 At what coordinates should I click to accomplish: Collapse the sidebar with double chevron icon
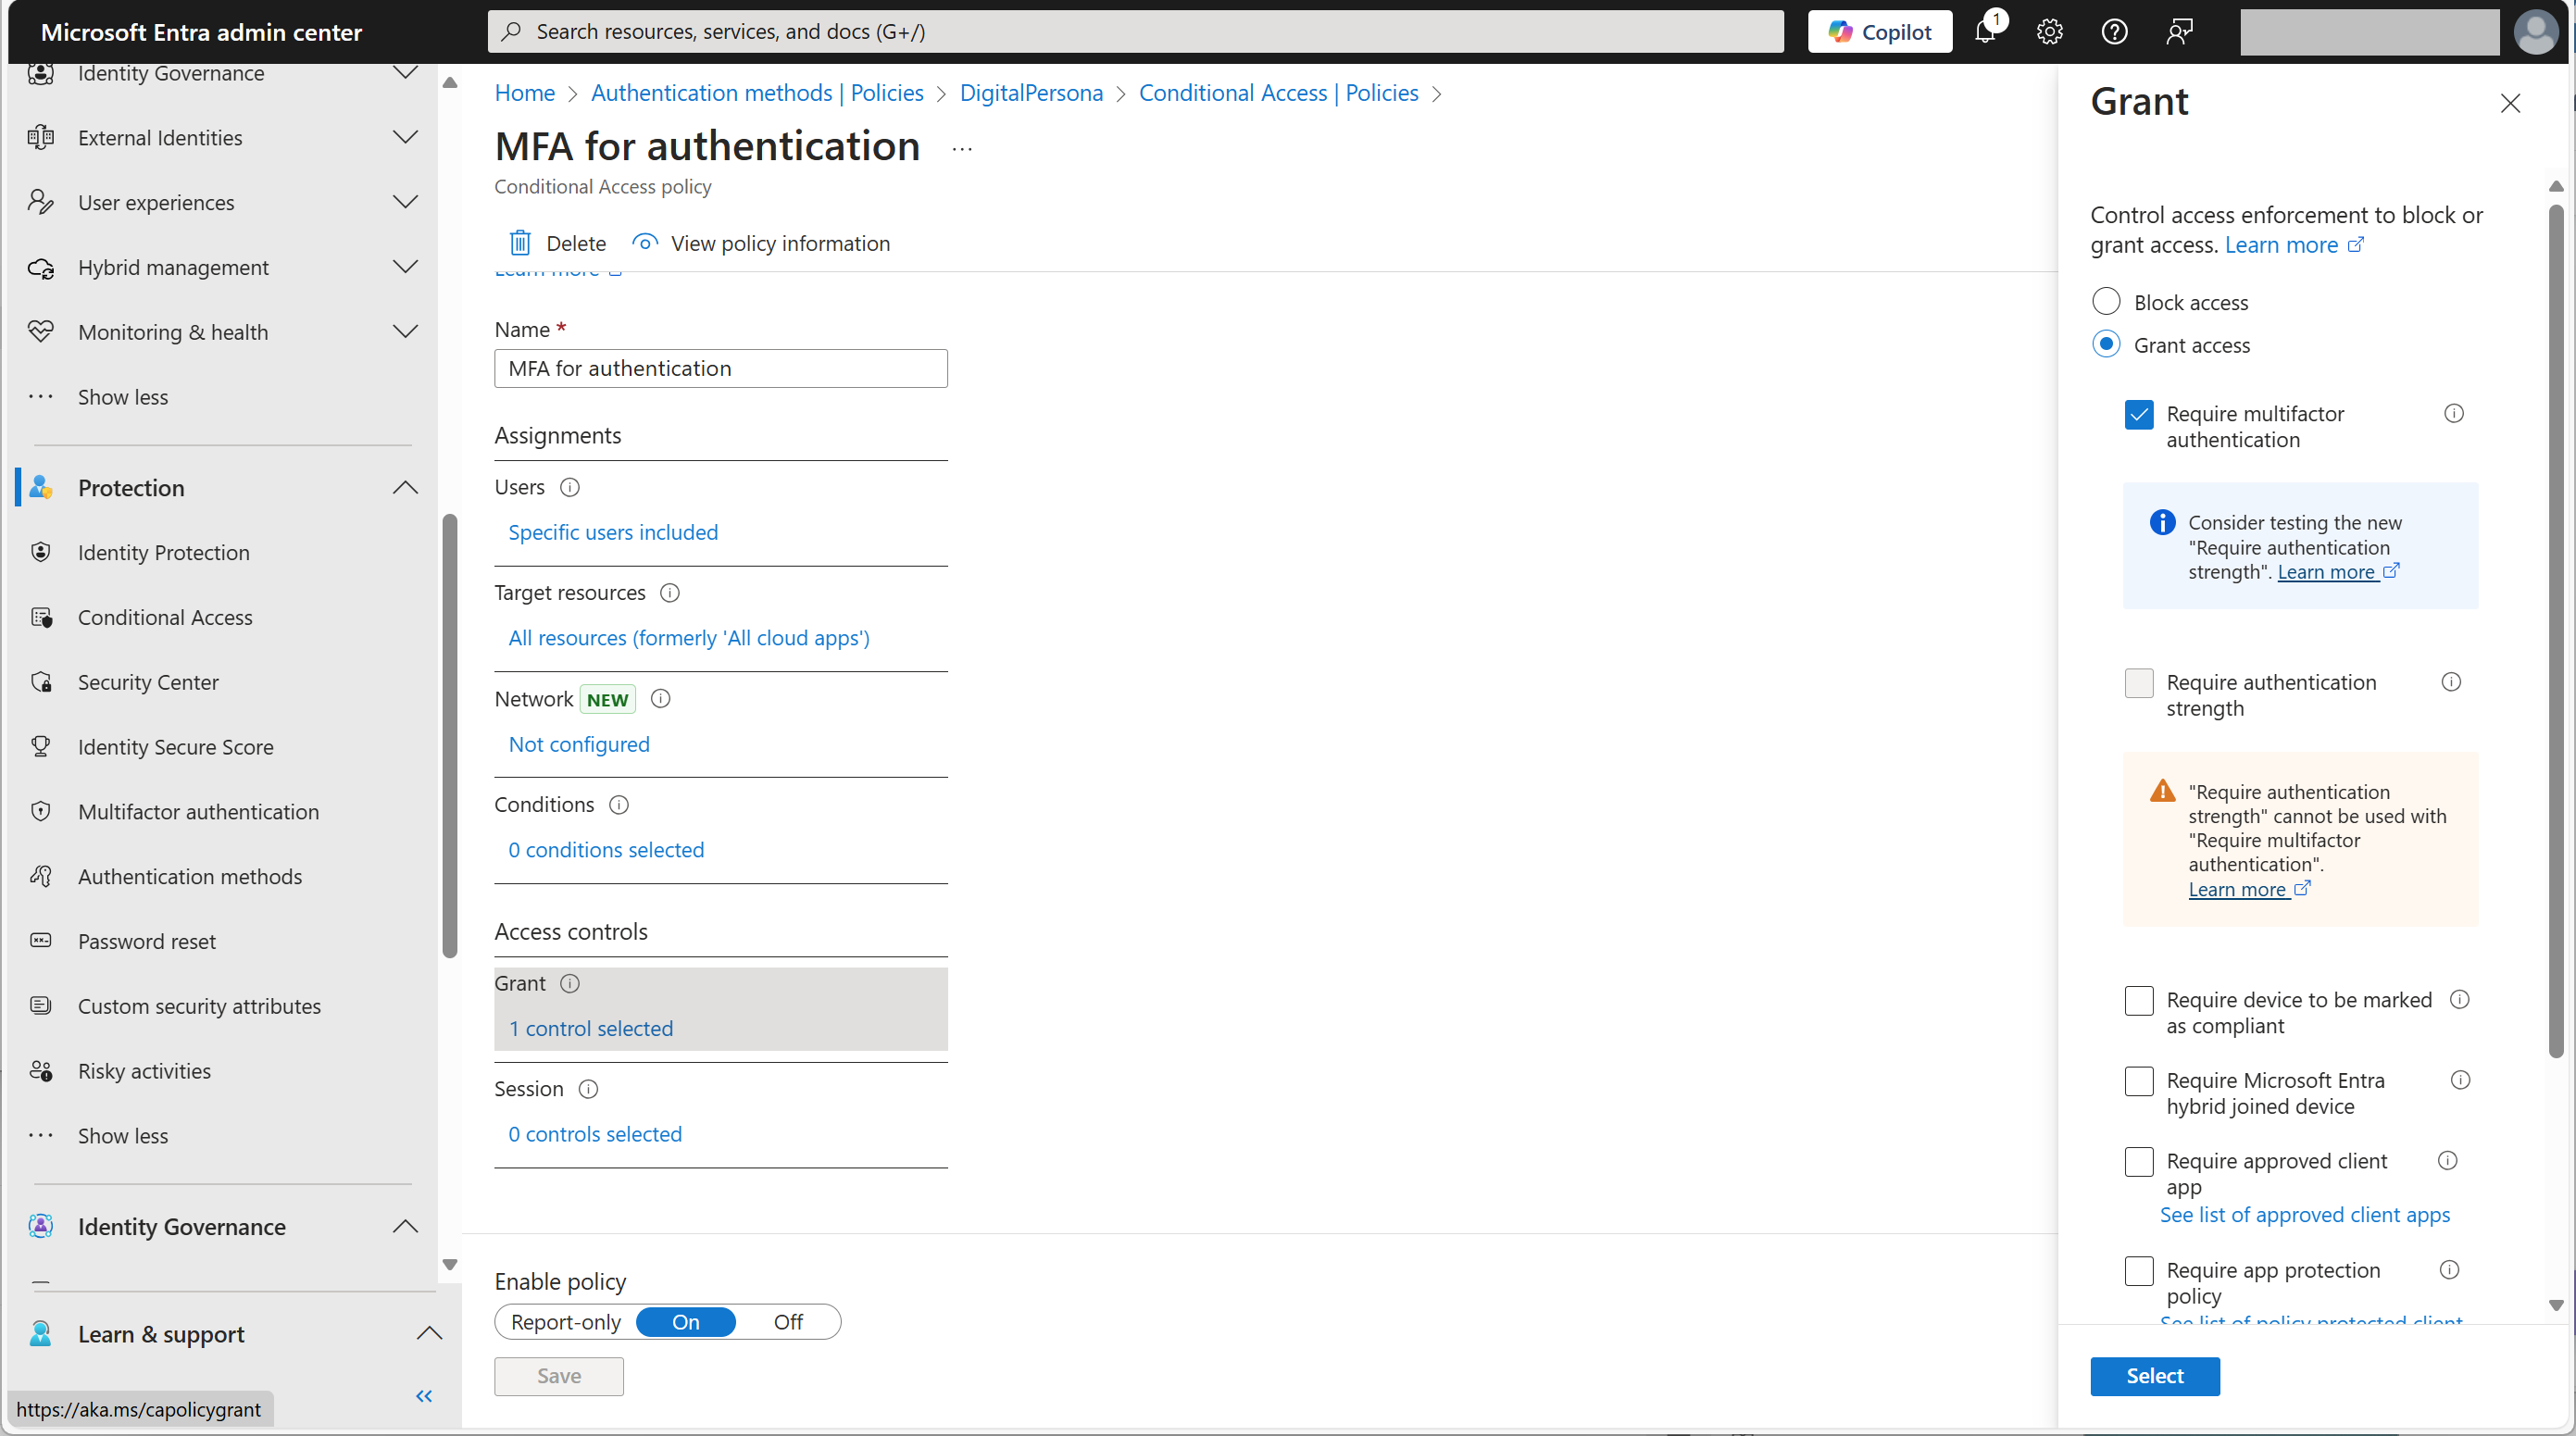point(424,1396)
